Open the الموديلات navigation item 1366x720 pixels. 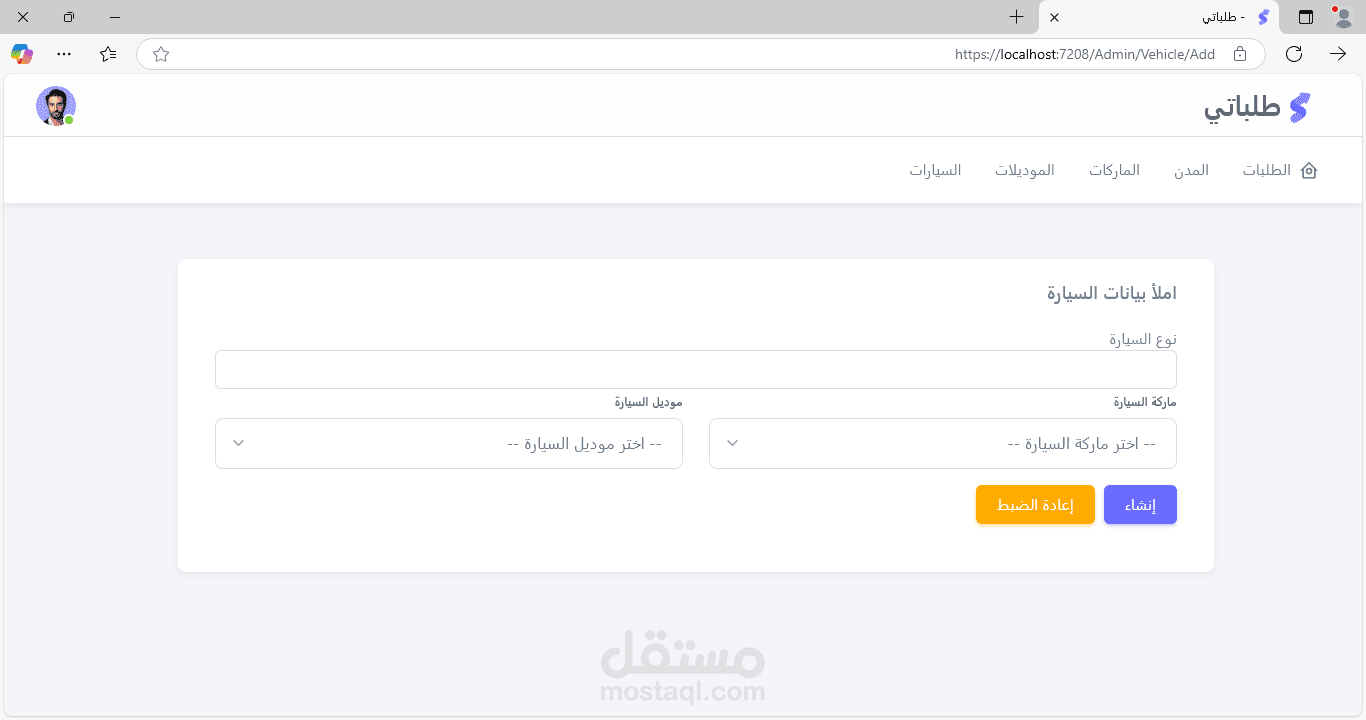(x=1024, y=170)
